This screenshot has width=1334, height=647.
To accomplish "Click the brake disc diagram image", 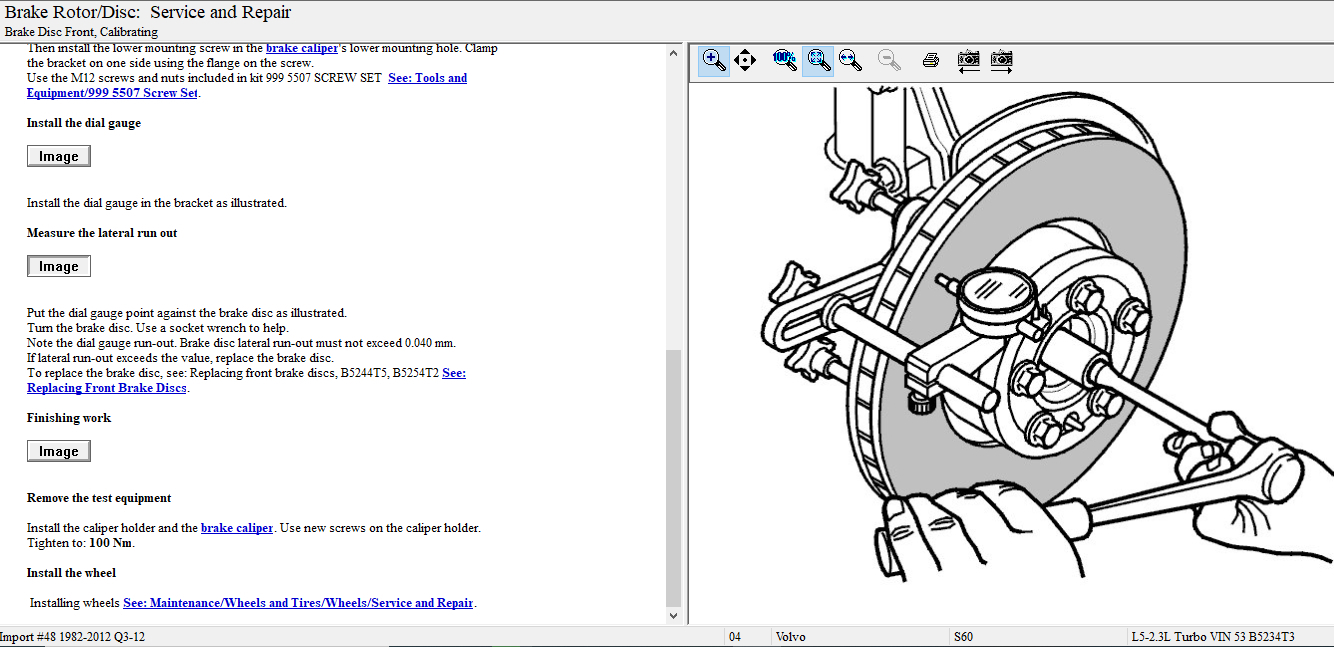I will 1010,350.
